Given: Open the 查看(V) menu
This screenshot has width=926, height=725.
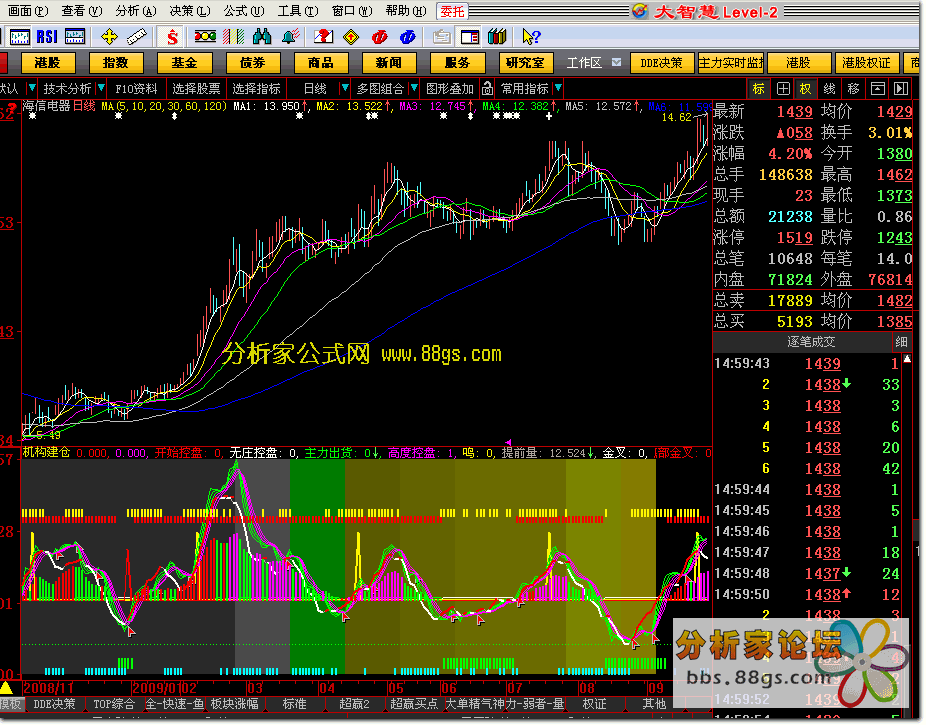Looking at the screenshot, I should pyautogui.click(x=81, y=11).
